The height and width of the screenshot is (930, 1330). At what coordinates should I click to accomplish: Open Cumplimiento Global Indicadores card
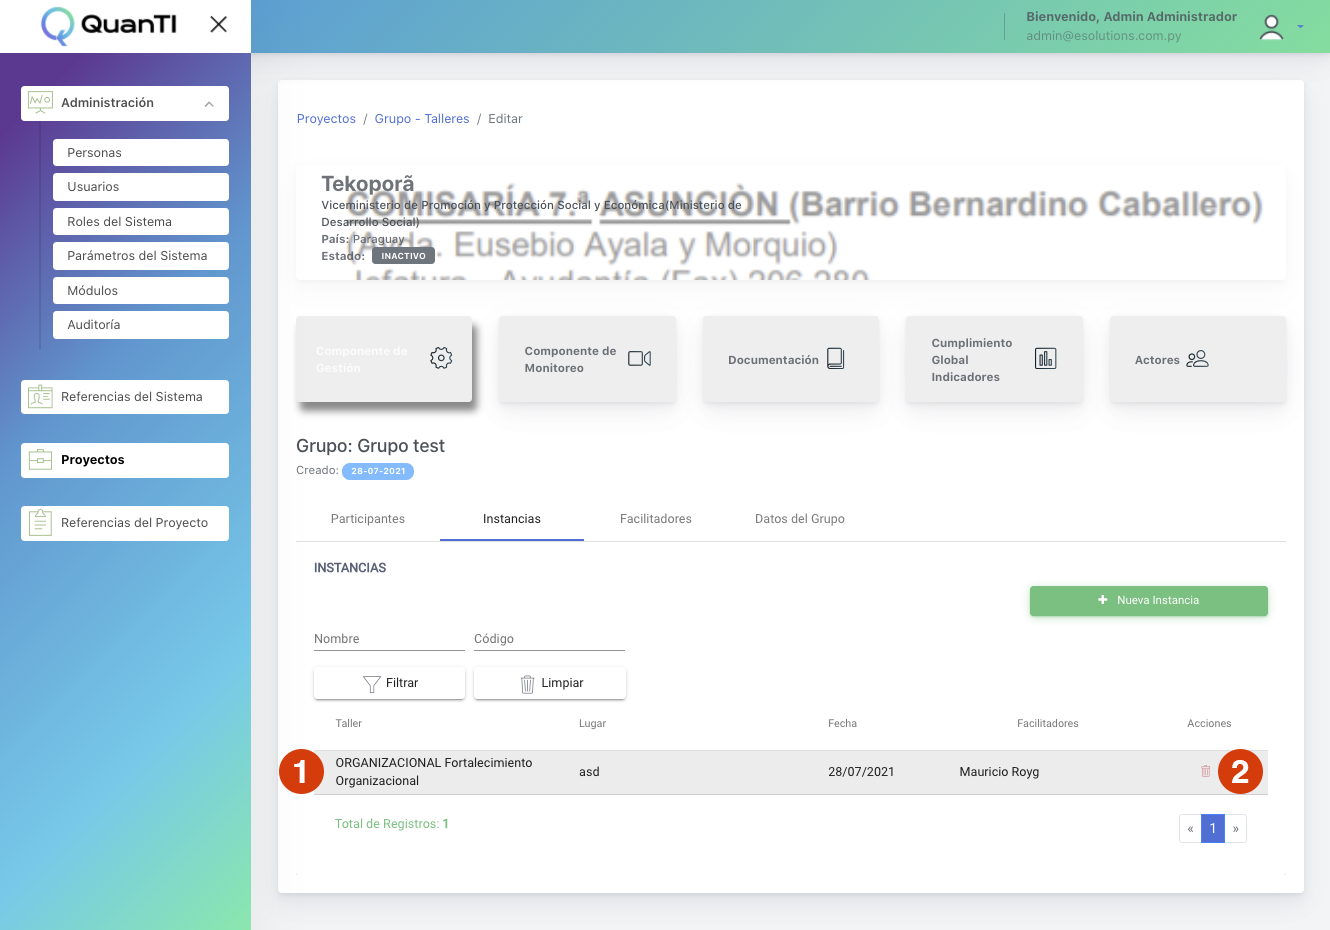pyautogui.click(x=994, y=359)
